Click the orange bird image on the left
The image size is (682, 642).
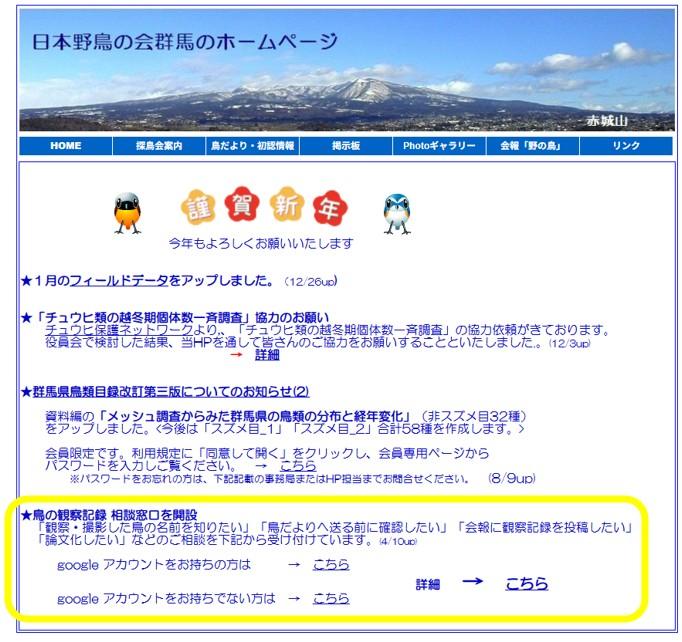127,212
